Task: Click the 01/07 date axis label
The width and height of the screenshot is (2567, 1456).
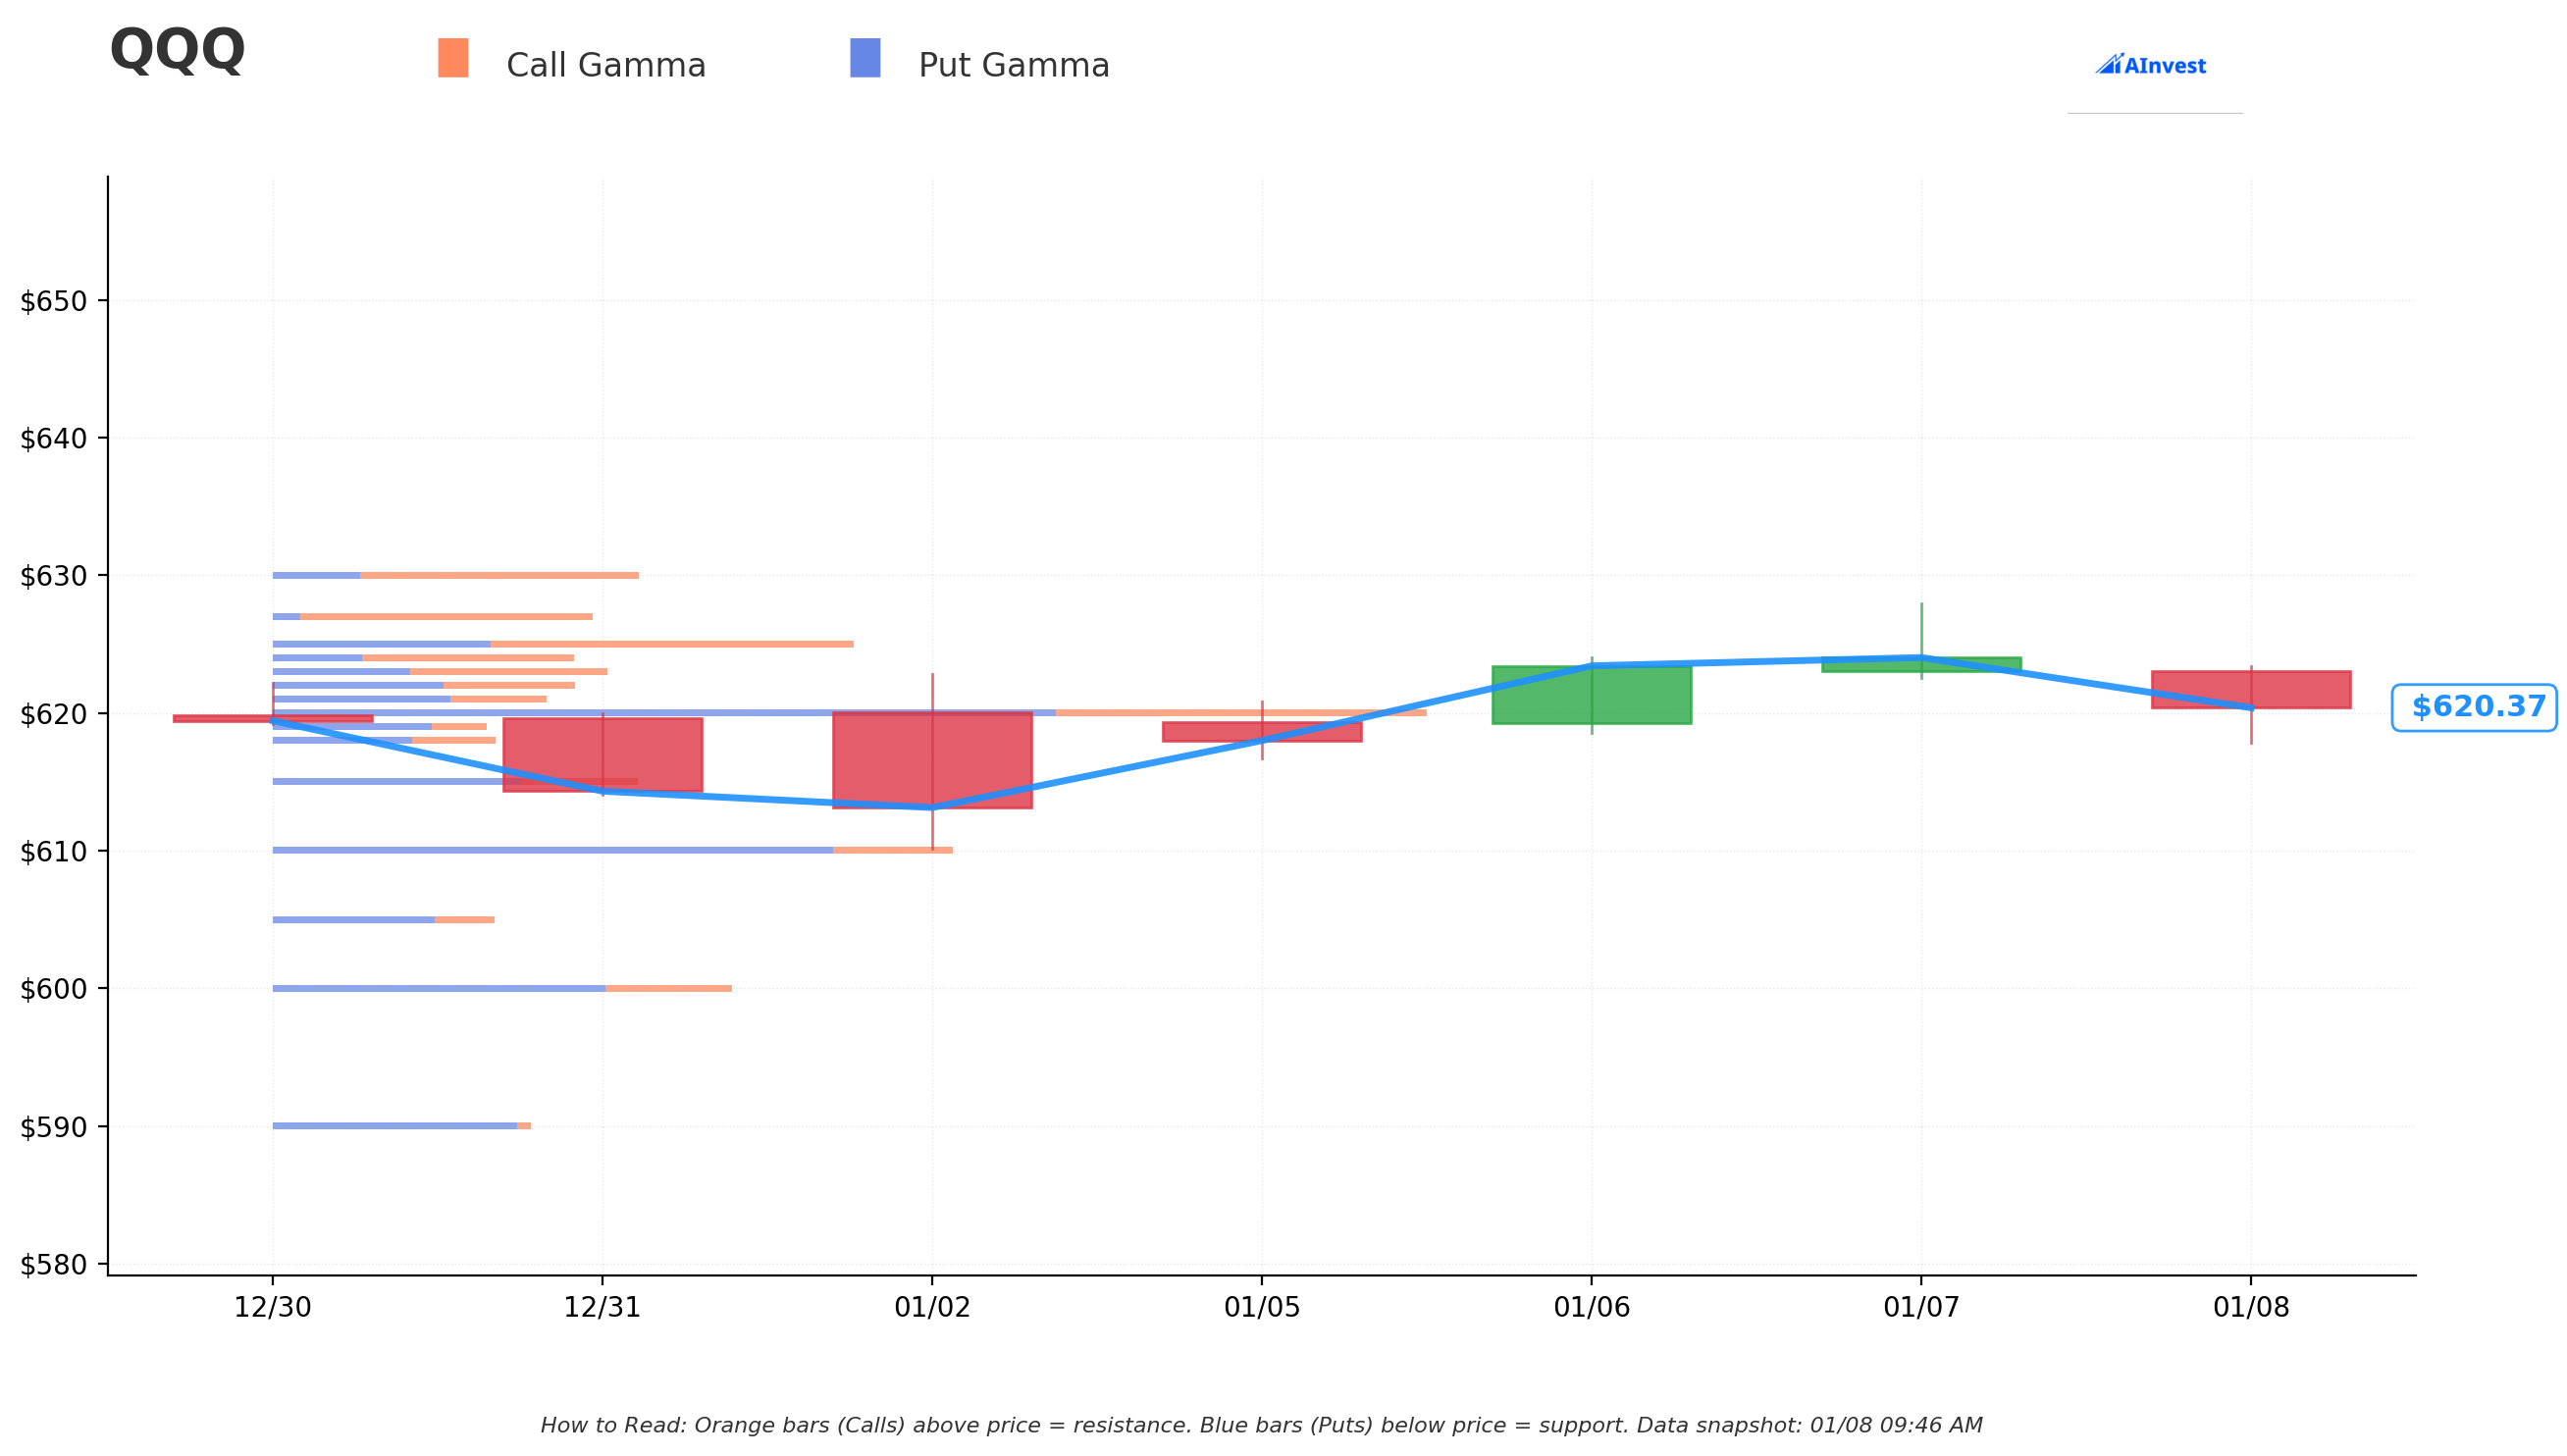Action: (1921, 1308)
